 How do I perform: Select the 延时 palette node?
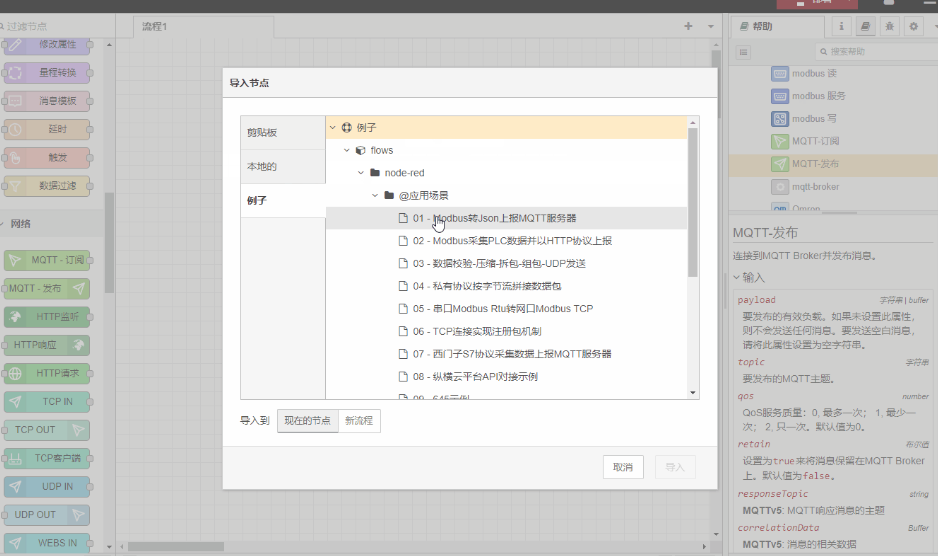click(x=47, y=129)
